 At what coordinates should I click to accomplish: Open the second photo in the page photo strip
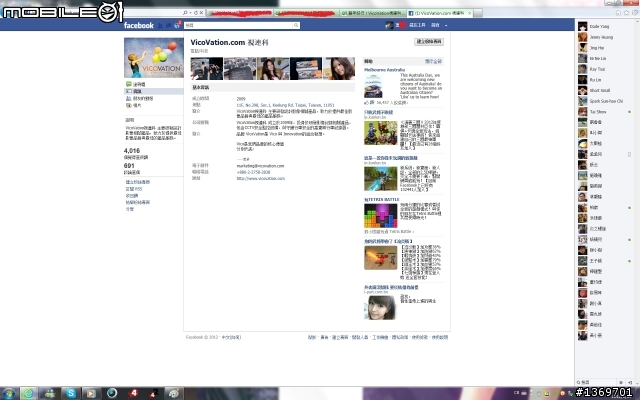(240, 69)
